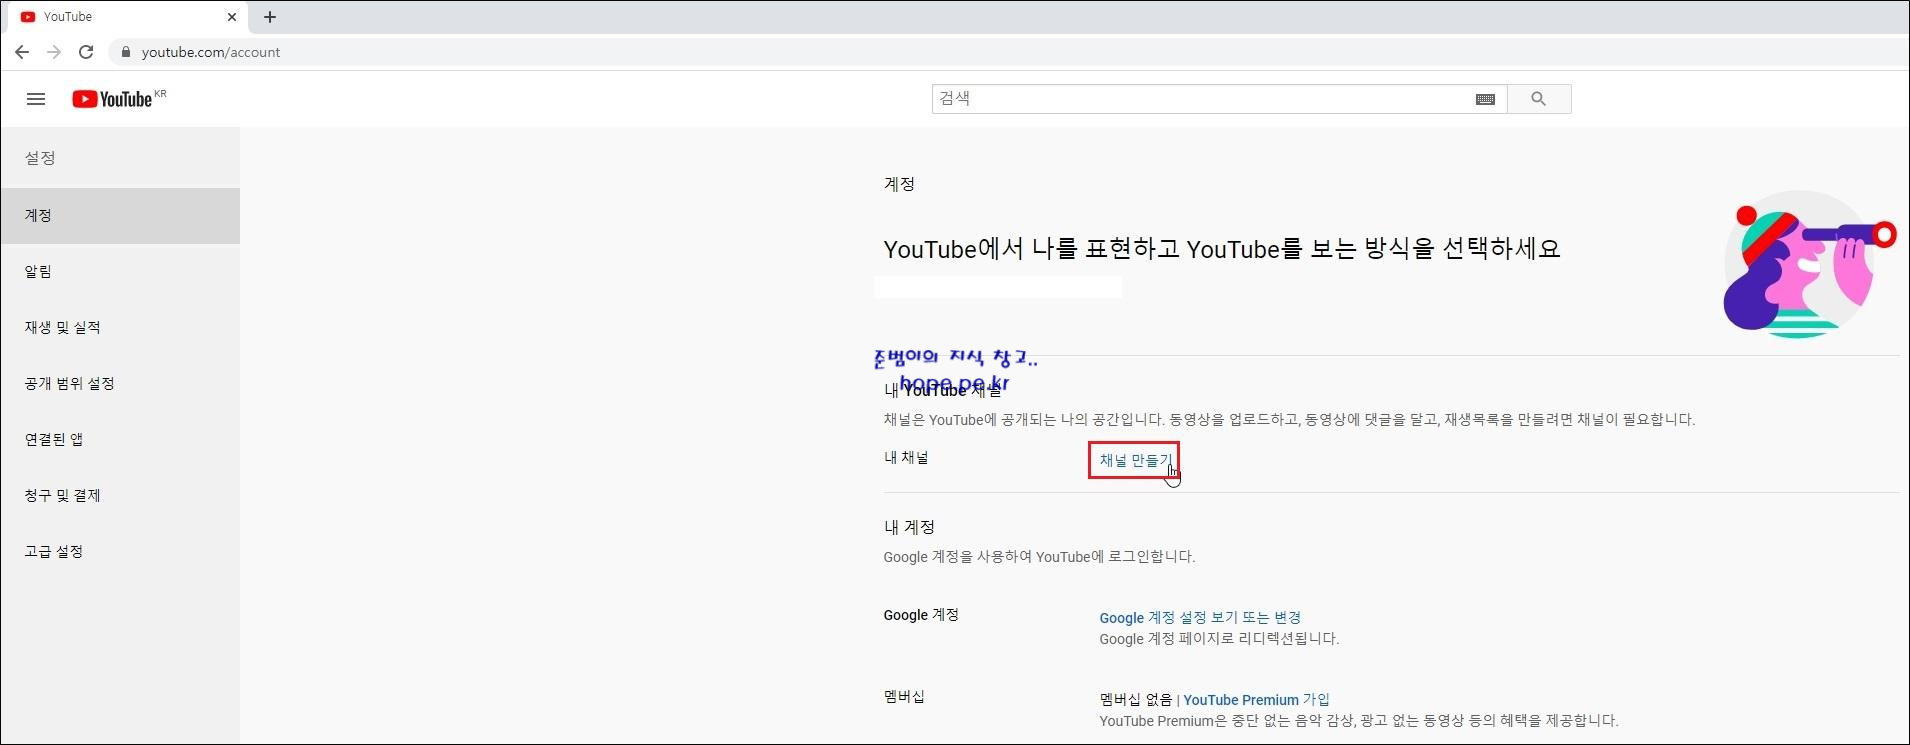Click the 설정 sidebar heading
The width and height of the screenshot is (1910, 745).
coord(40,158)
